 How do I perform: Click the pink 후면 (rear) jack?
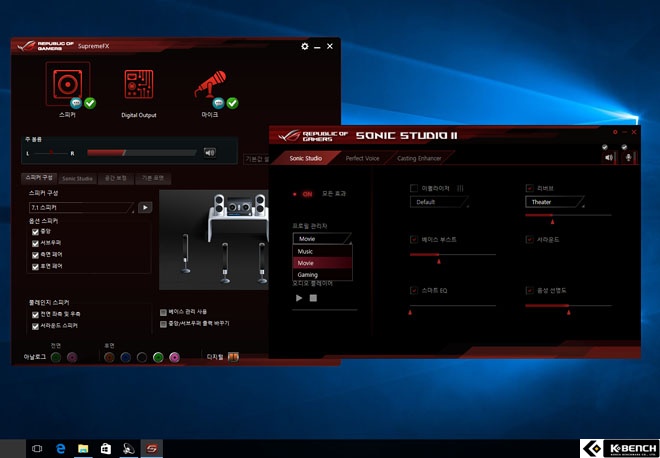click(174, 357)
